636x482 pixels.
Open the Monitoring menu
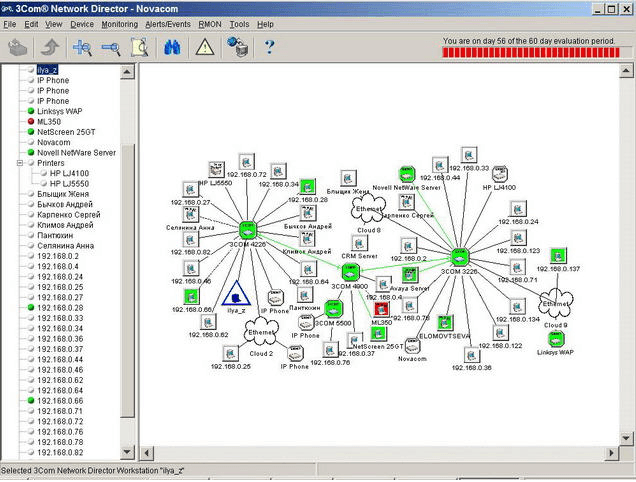click(120, 23)
